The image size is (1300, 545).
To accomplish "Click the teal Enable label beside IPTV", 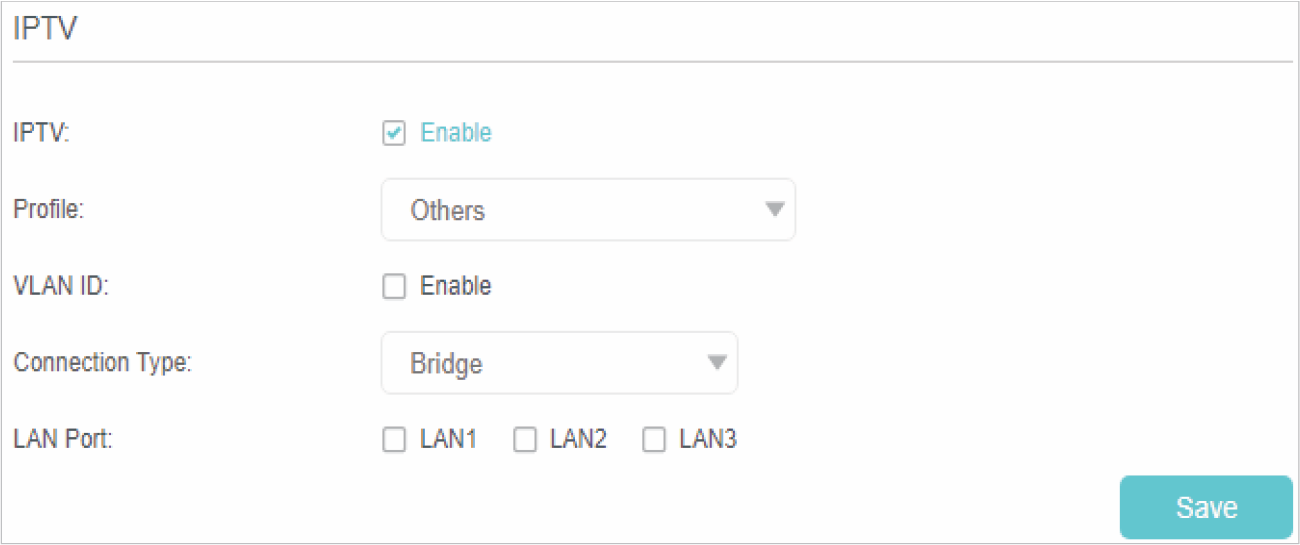I will pos(455,133).
